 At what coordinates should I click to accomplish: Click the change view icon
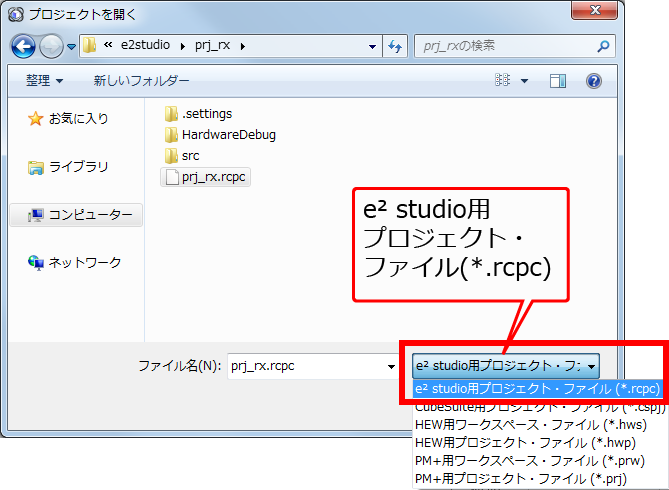point(503,80)
